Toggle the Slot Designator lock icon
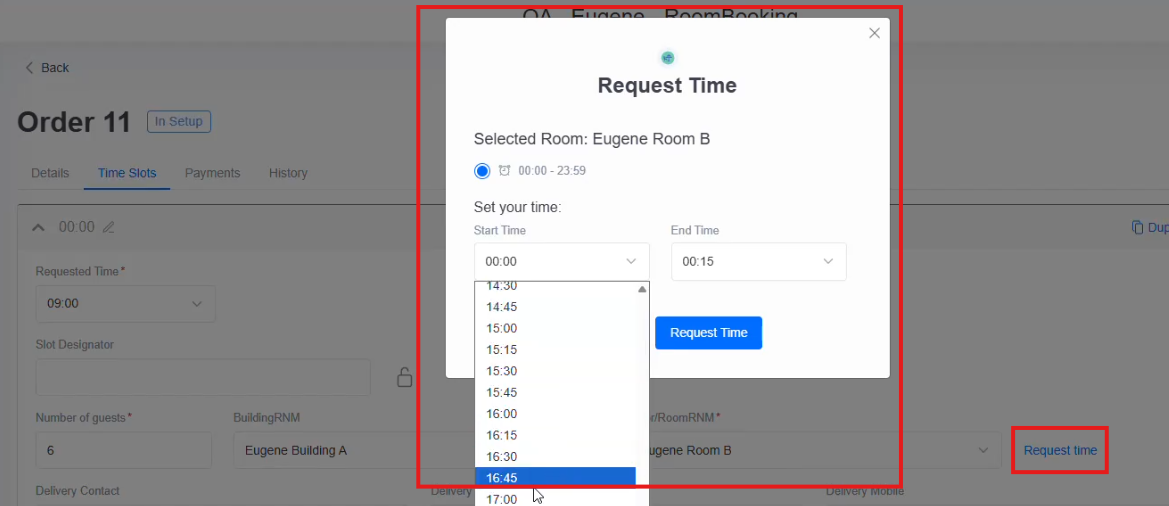 click(404, 377)
